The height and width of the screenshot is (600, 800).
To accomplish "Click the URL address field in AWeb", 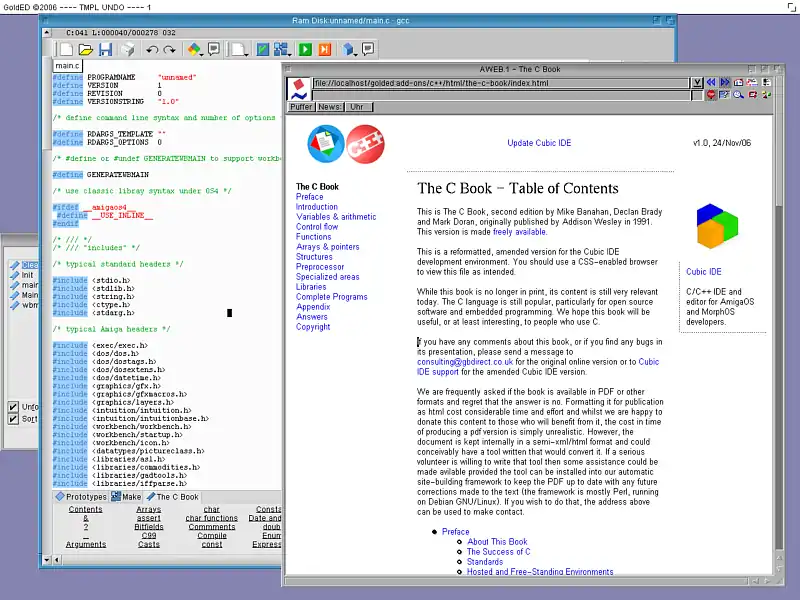I will 500,82.
